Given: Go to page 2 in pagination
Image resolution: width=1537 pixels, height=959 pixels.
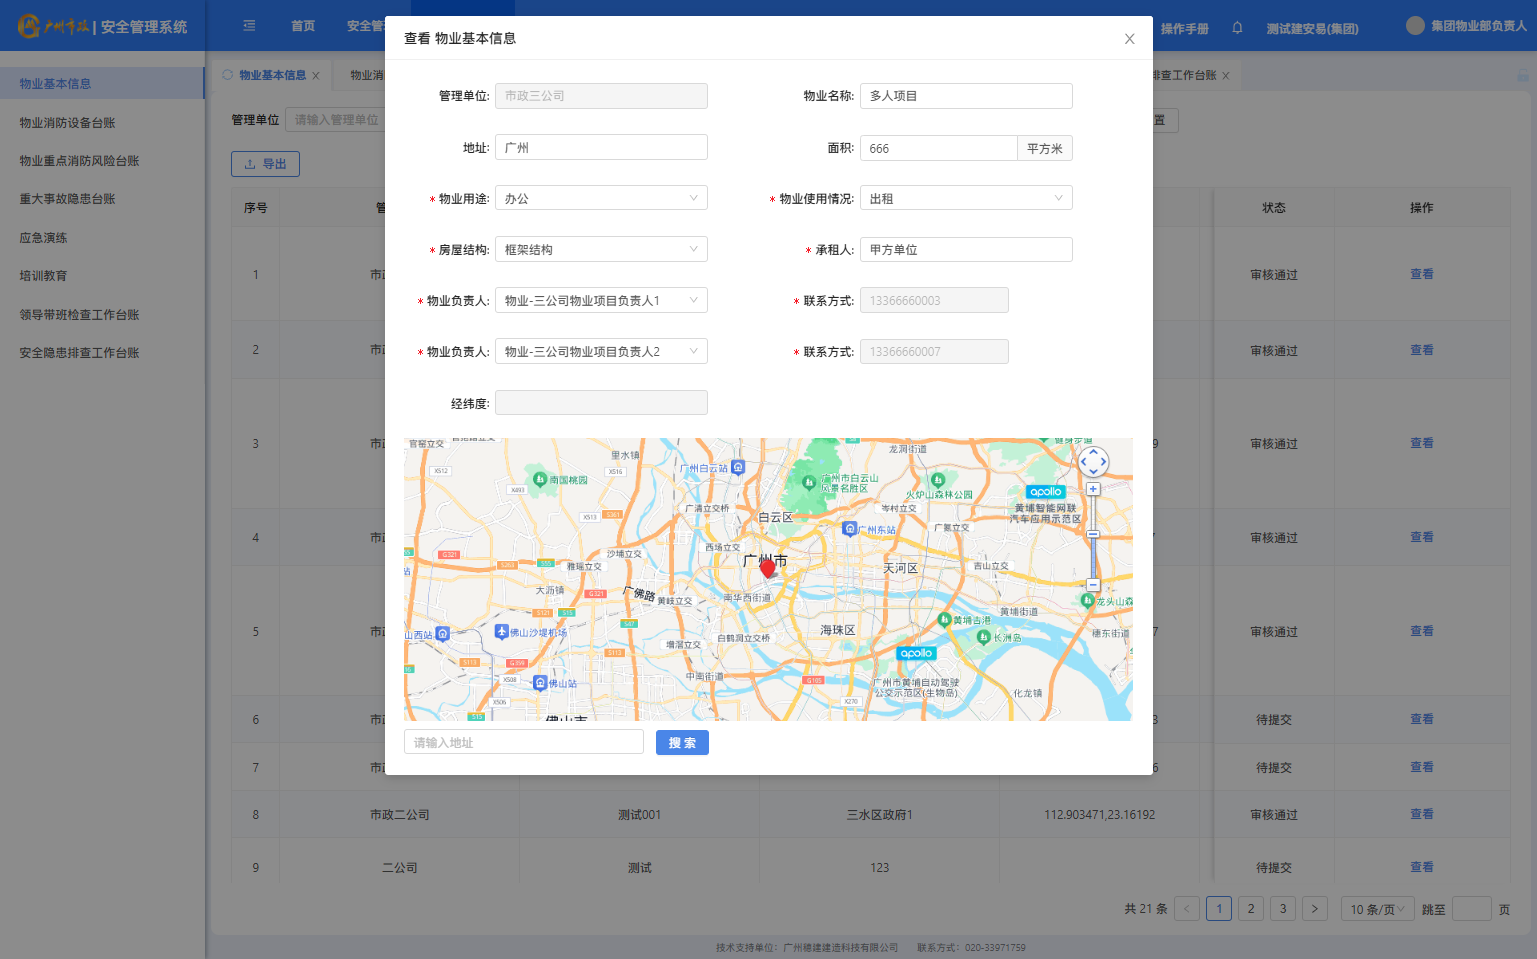Looking at the screenshot, I should [x=1250, y=909].
